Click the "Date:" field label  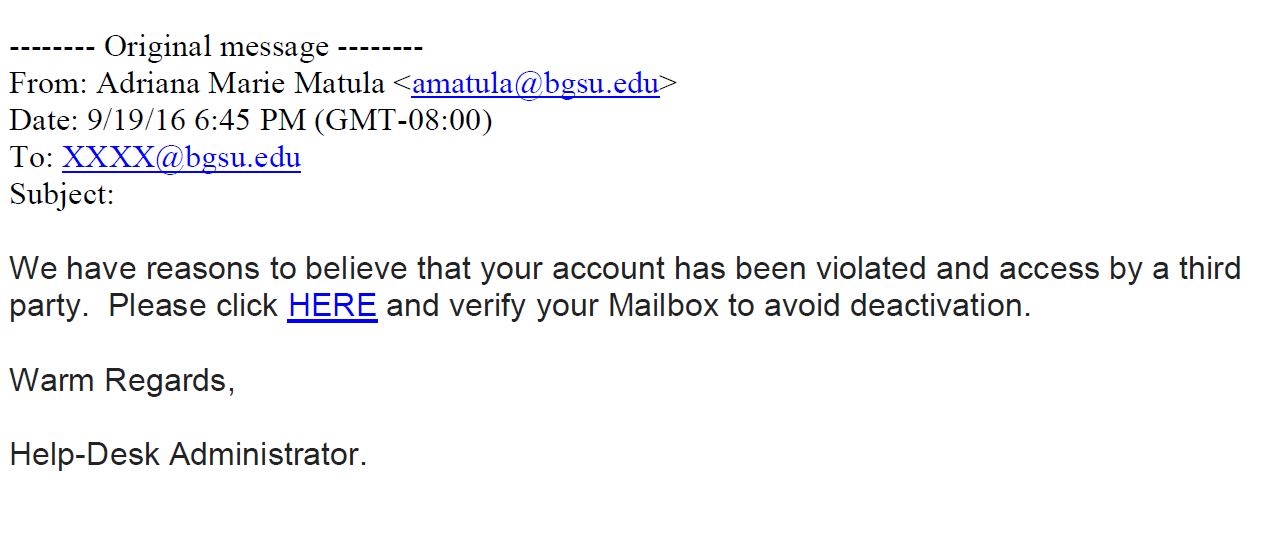pos(43,121)
